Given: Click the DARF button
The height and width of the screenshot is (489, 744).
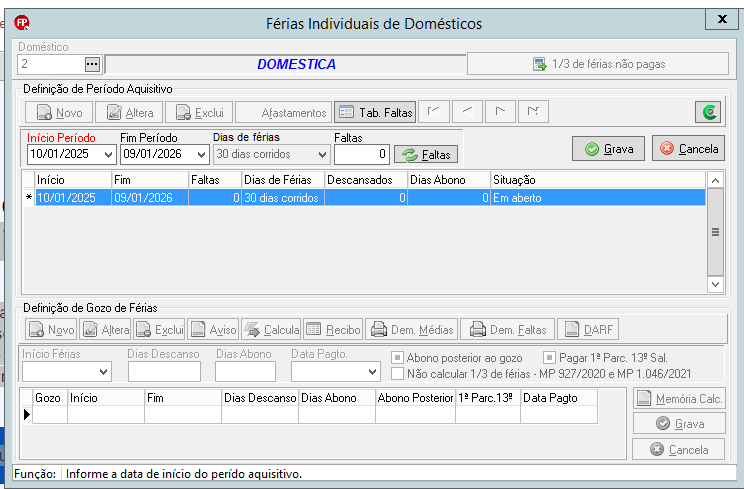Looking at the screenshot, I should click(x=588, y=330).
